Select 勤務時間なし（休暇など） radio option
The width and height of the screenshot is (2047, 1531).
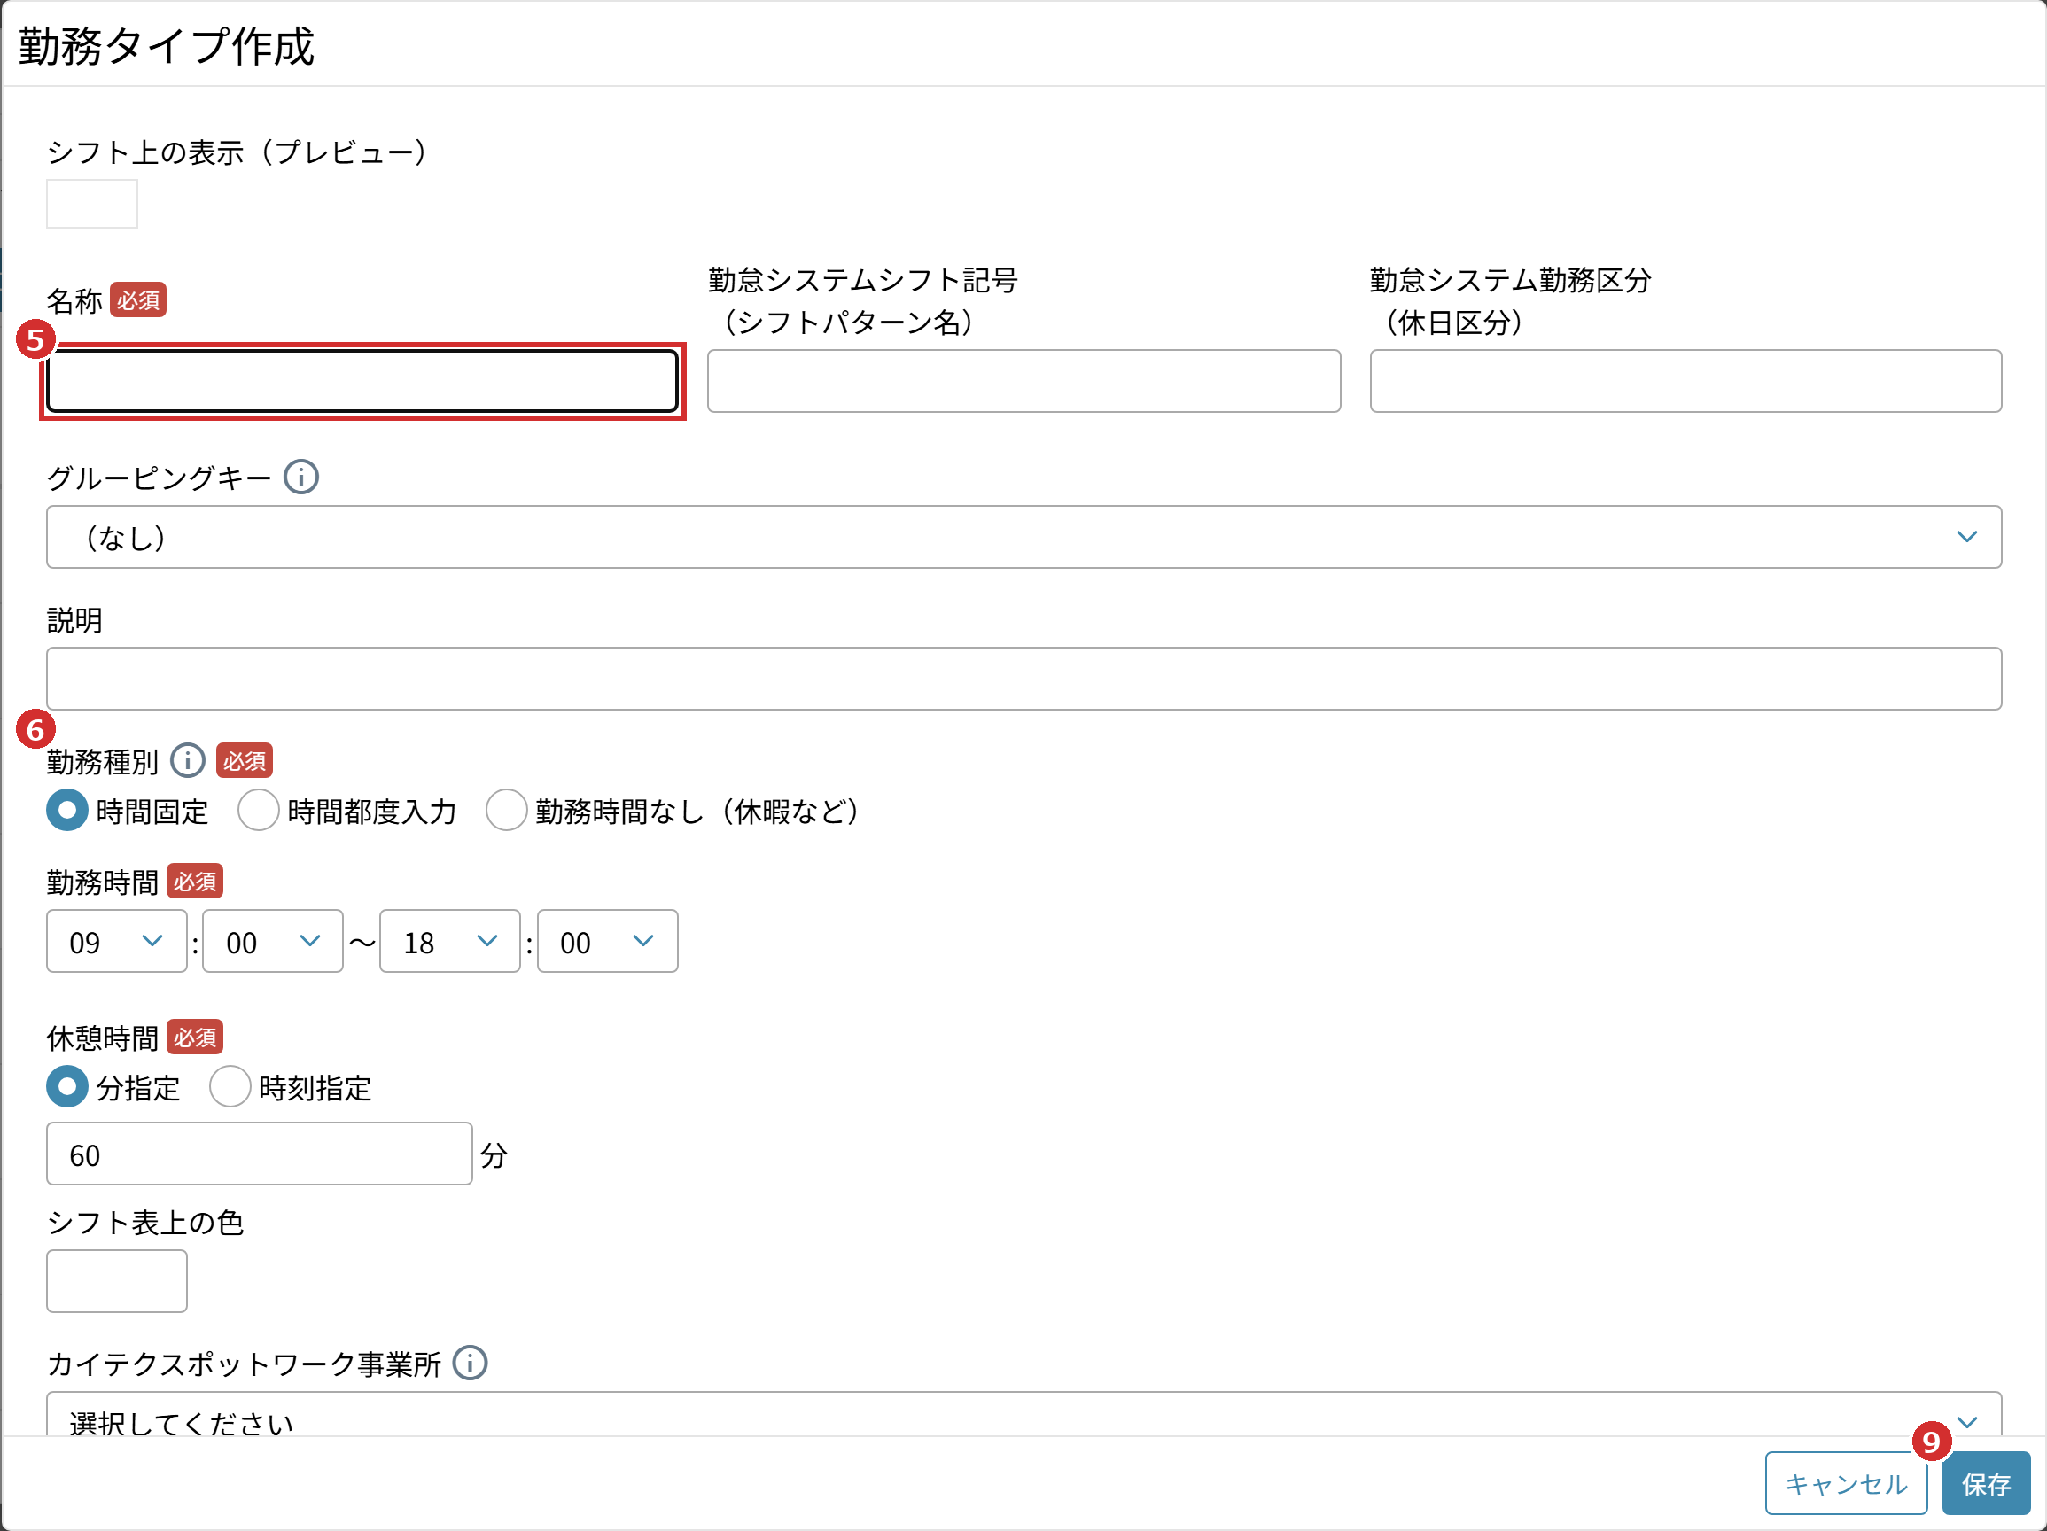click(x=506, y=810)
